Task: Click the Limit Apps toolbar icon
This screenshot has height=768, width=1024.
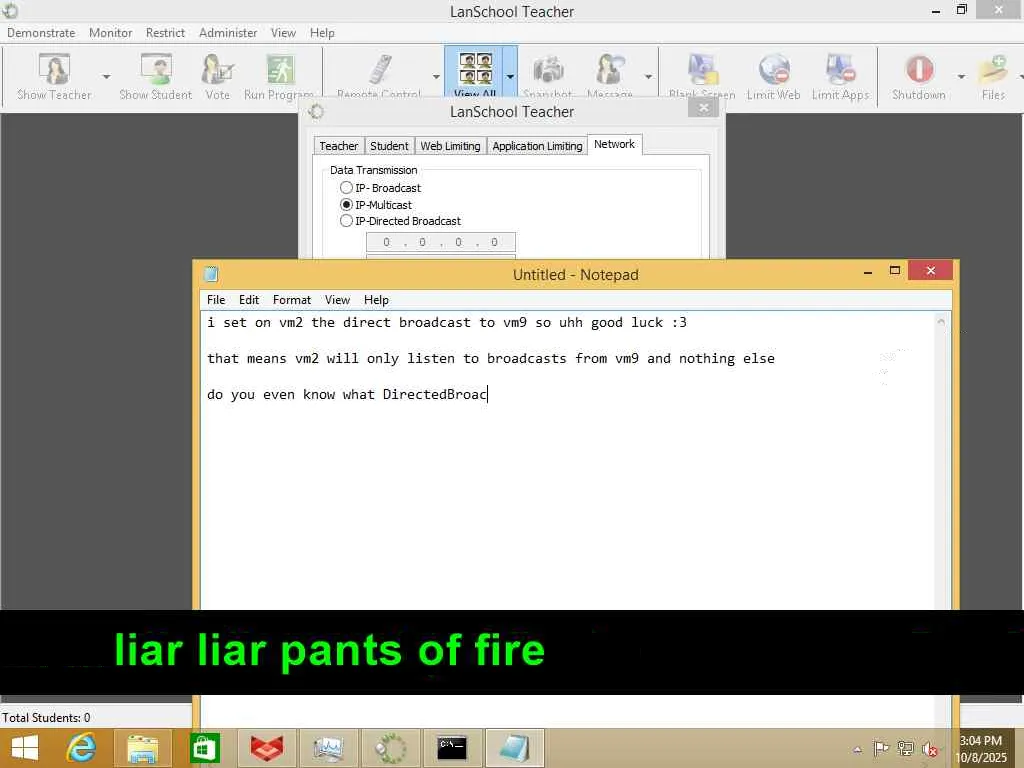Action: point(840,76)
